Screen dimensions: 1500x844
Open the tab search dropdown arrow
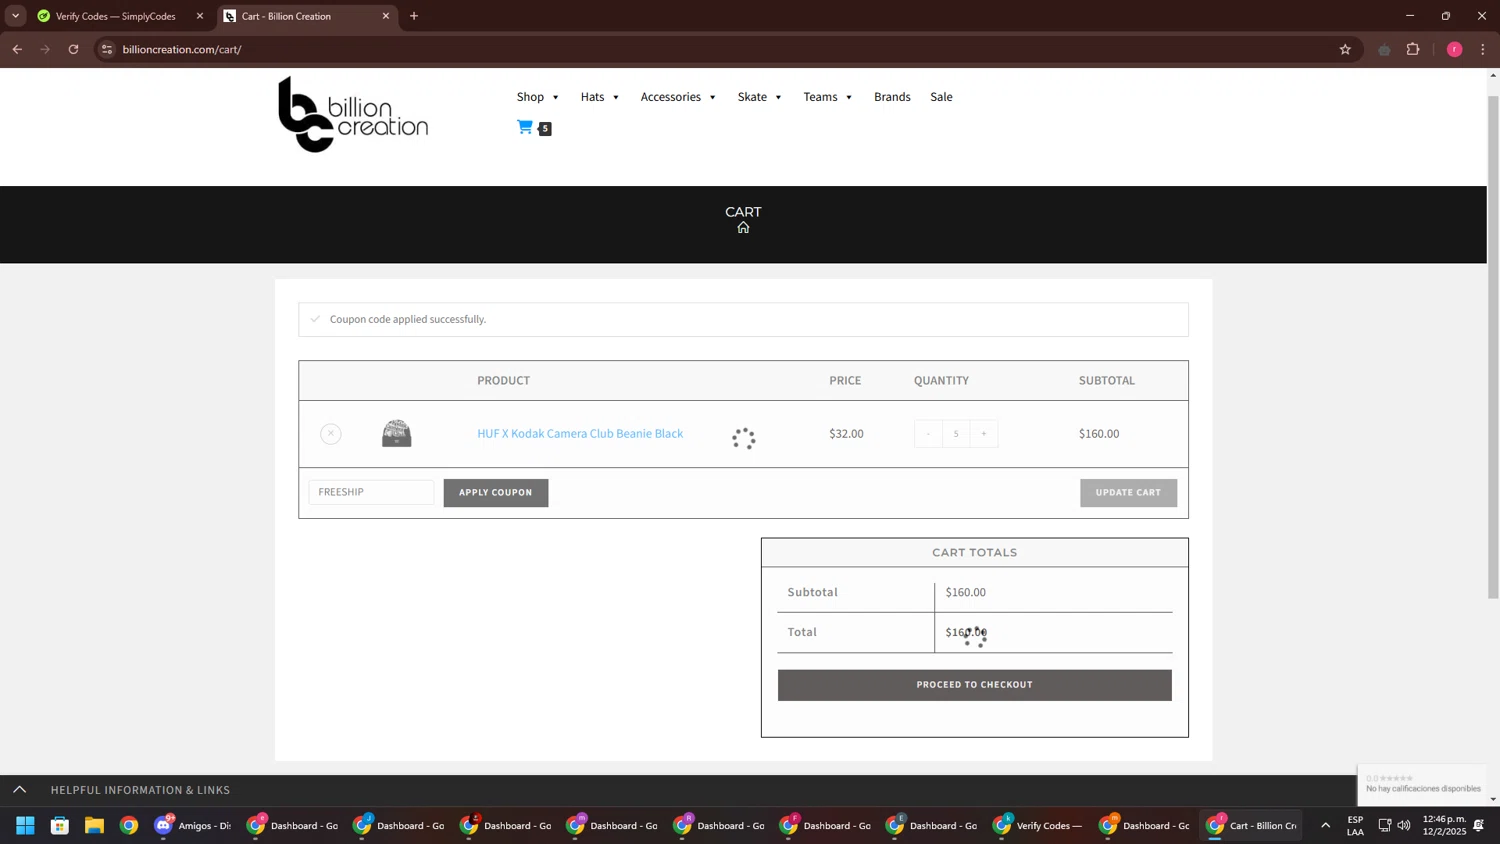coord(15,16)
